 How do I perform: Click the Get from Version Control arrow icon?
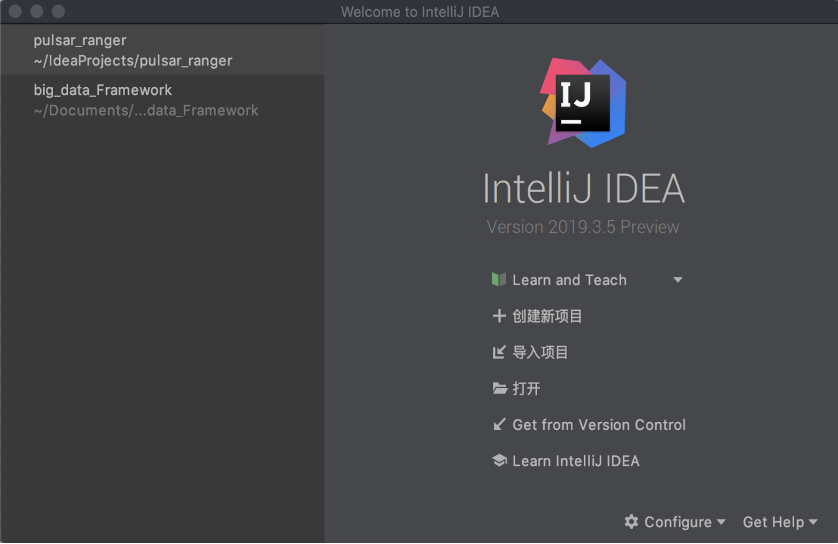[499, 424]
